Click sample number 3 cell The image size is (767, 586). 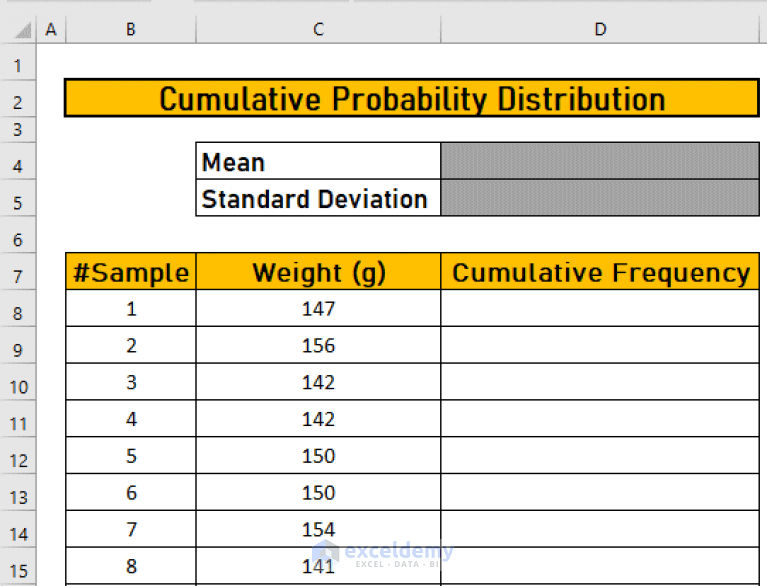pyautogui.click(x=131, y=382)
